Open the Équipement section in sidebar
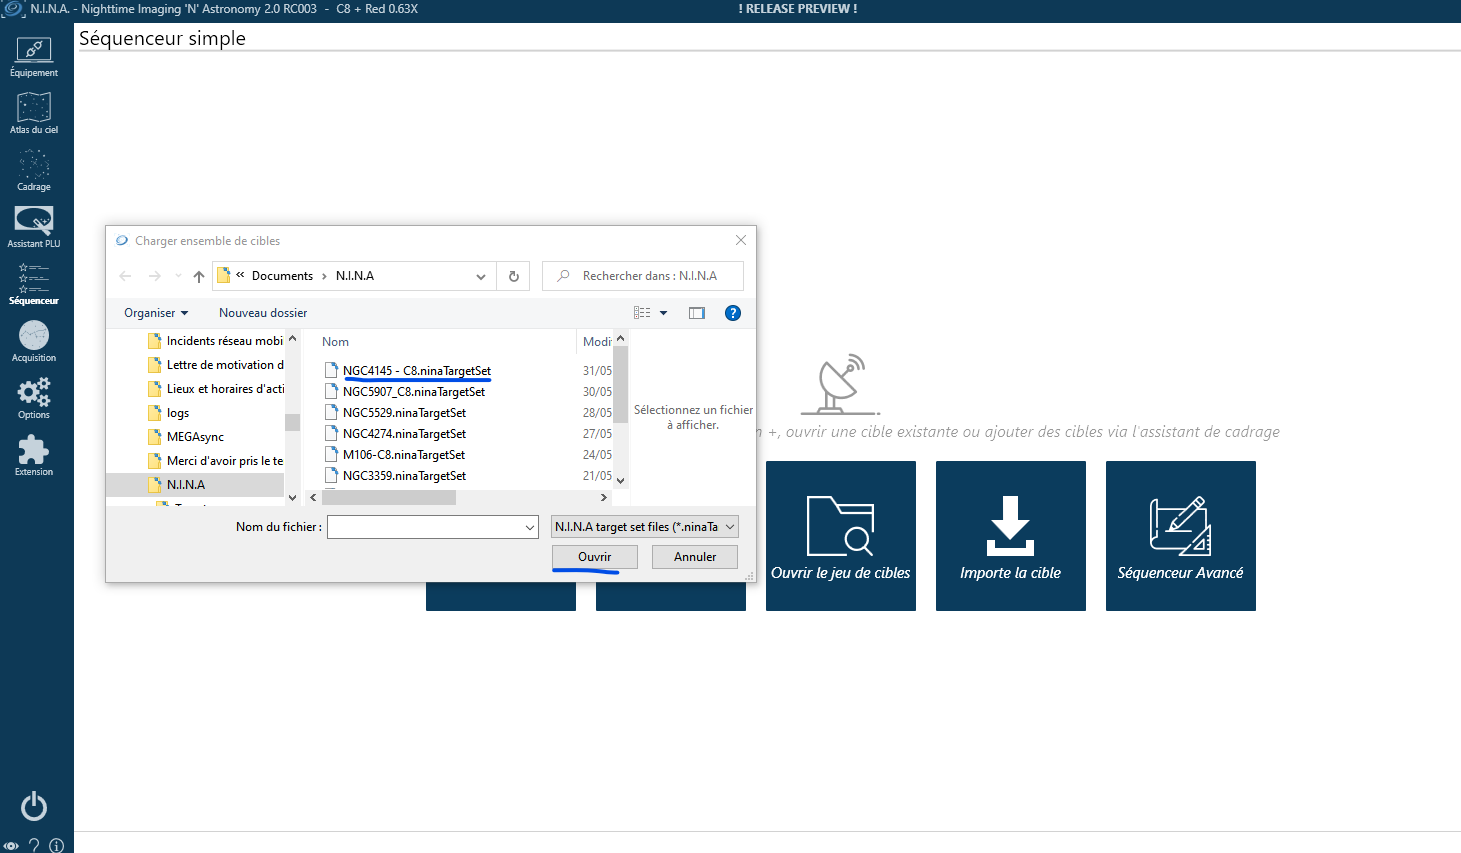The height and width of the screenshot is (853, 1461). 34,56
